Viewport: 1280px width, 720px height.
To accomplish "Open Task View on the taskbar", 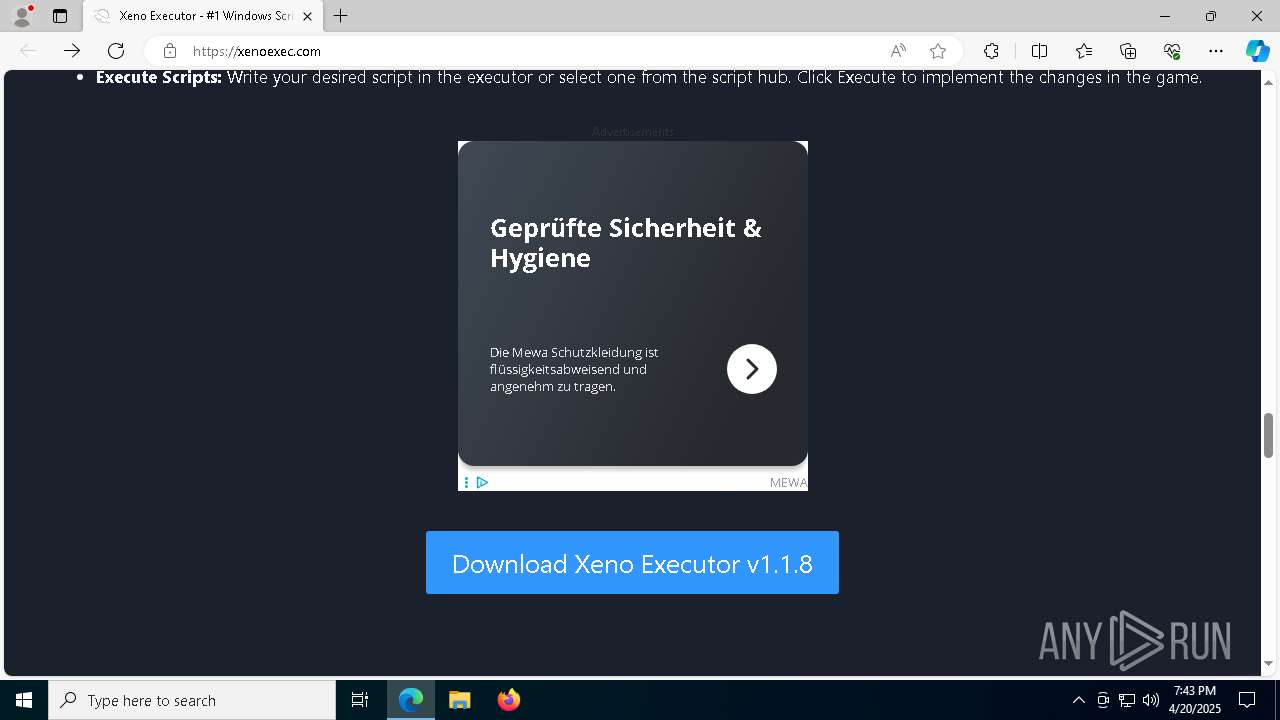I will click(x=360, y=700).
